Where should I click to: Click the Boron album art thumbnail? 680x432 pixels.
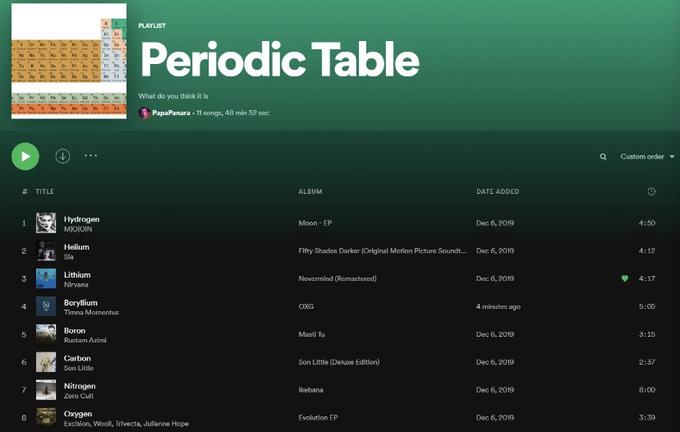coord(46,334)
